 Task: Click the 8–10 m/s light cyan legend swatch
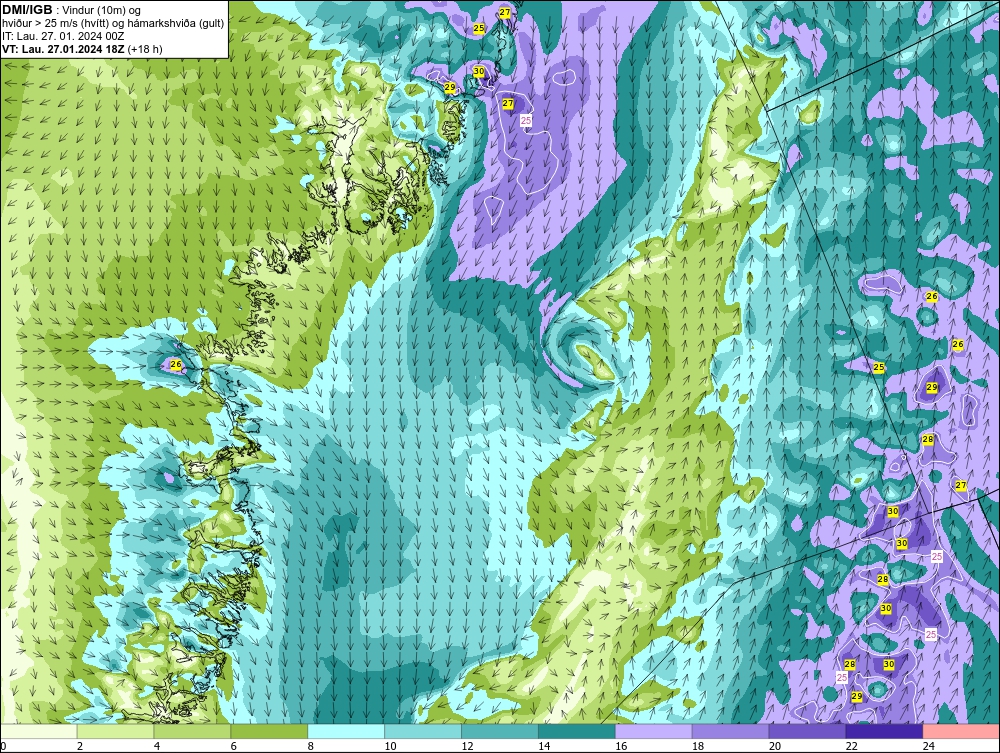(346, 731)
